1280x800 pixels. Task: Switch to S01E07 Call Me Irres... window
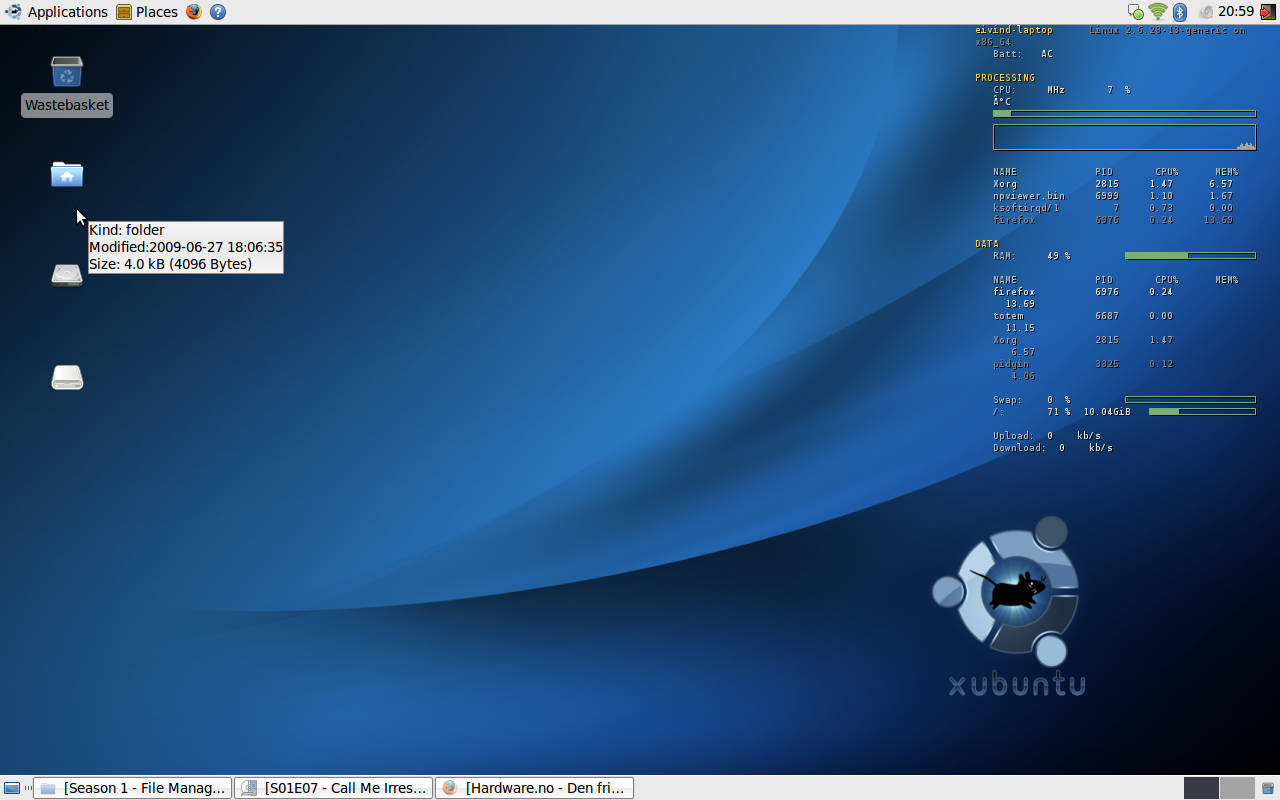pyautogui.click(x=334, y=788)
